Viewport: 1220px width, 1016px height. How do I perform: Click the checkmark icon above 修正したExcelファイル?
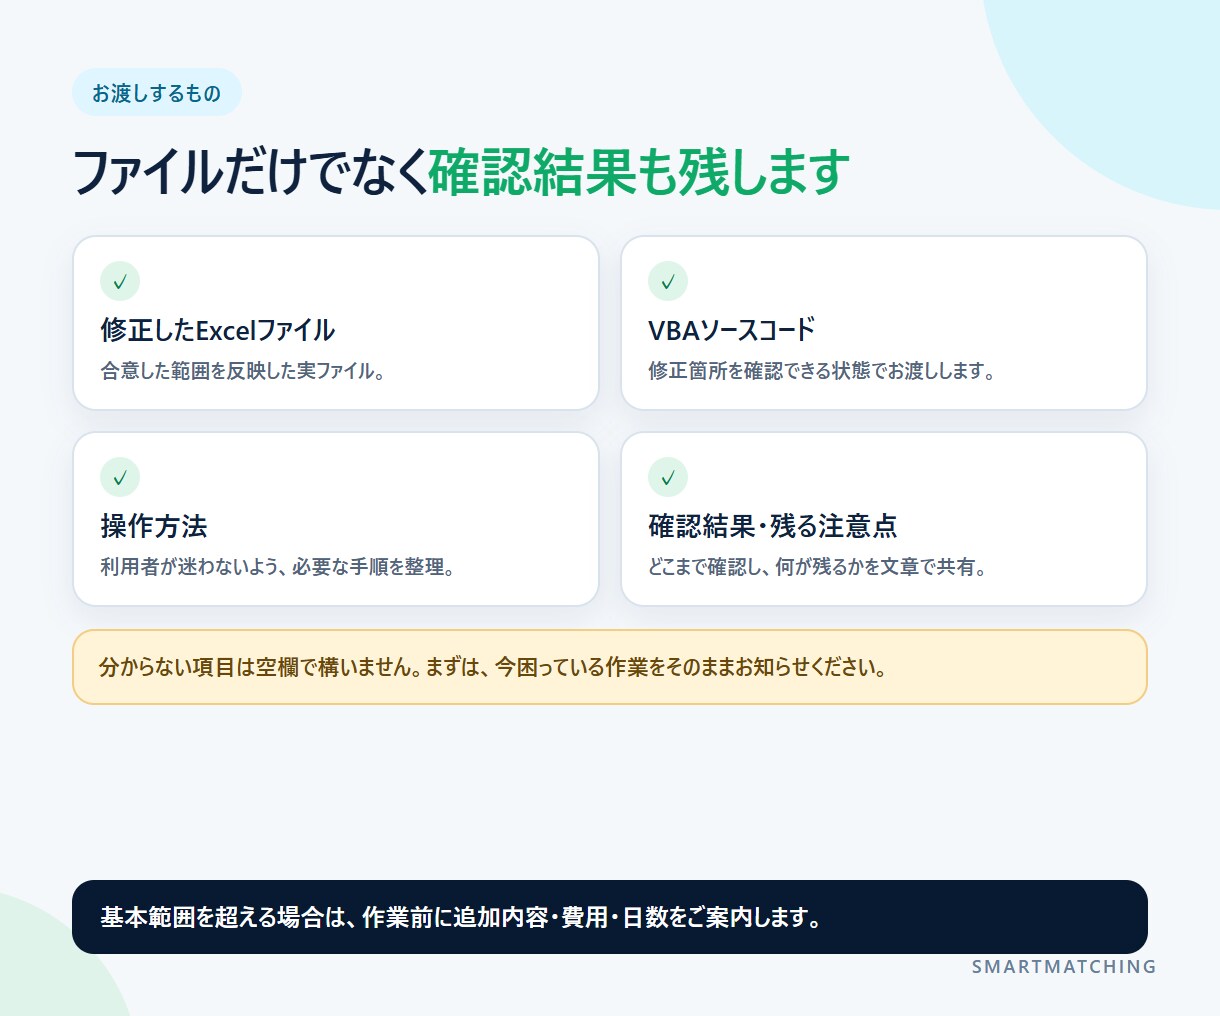tap(120, 282)
